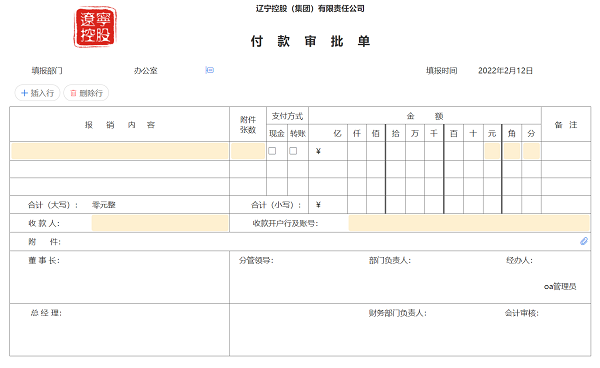Click the paperclip attachment upload icon
This screenshot has height=368, width=600.
pos(584,241)
